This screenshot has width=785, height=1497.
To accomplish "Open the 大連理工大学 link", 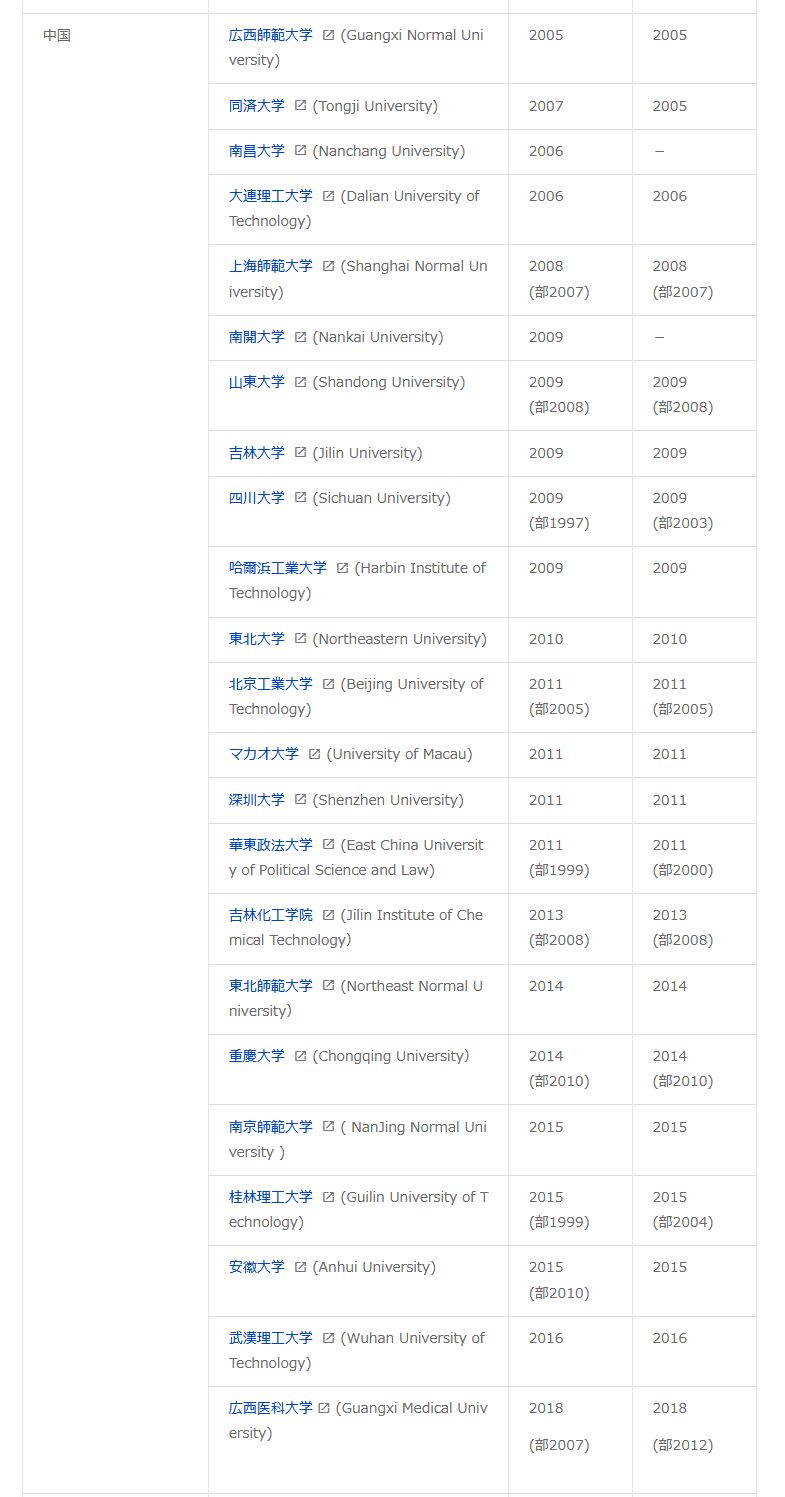I will tap(270, 196).
